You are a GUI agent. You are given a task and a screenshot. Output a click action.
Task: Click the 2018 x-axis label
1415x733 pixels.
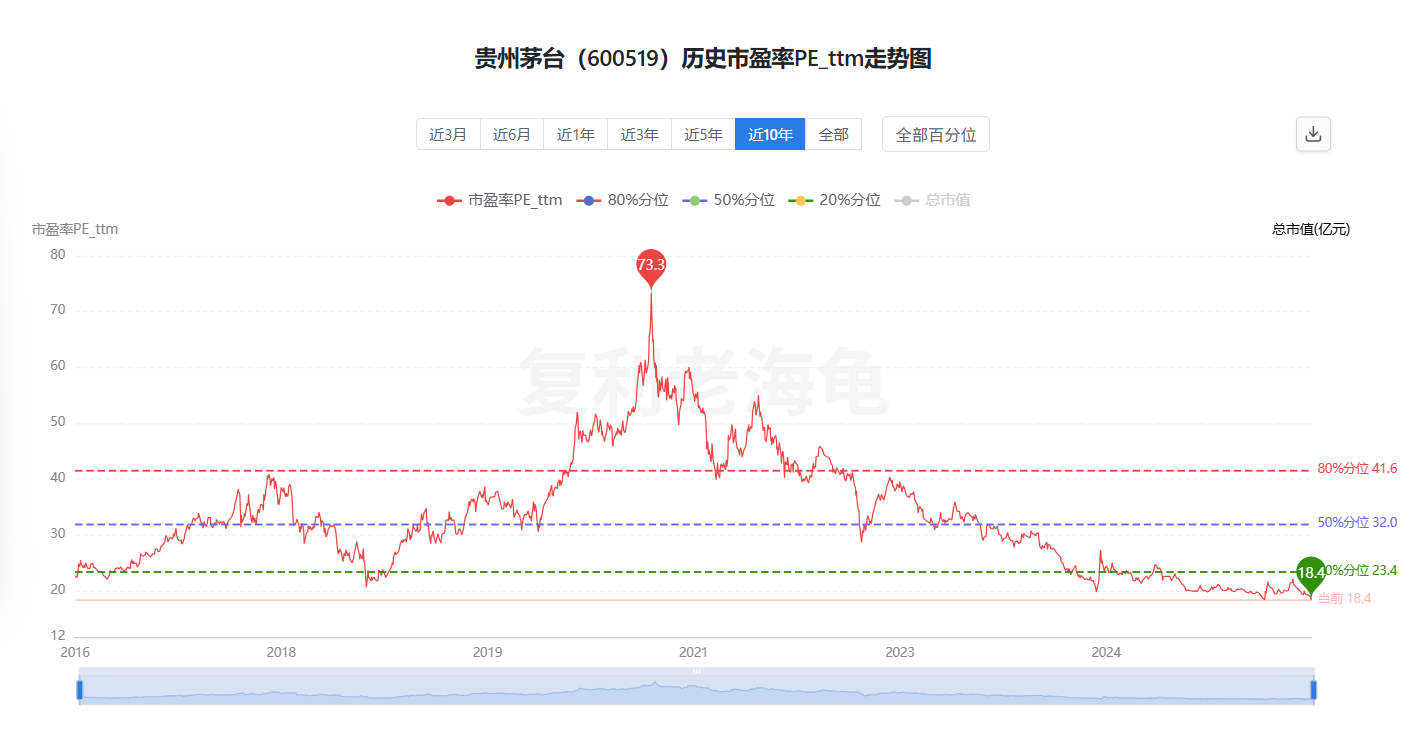tap(281, 653)
